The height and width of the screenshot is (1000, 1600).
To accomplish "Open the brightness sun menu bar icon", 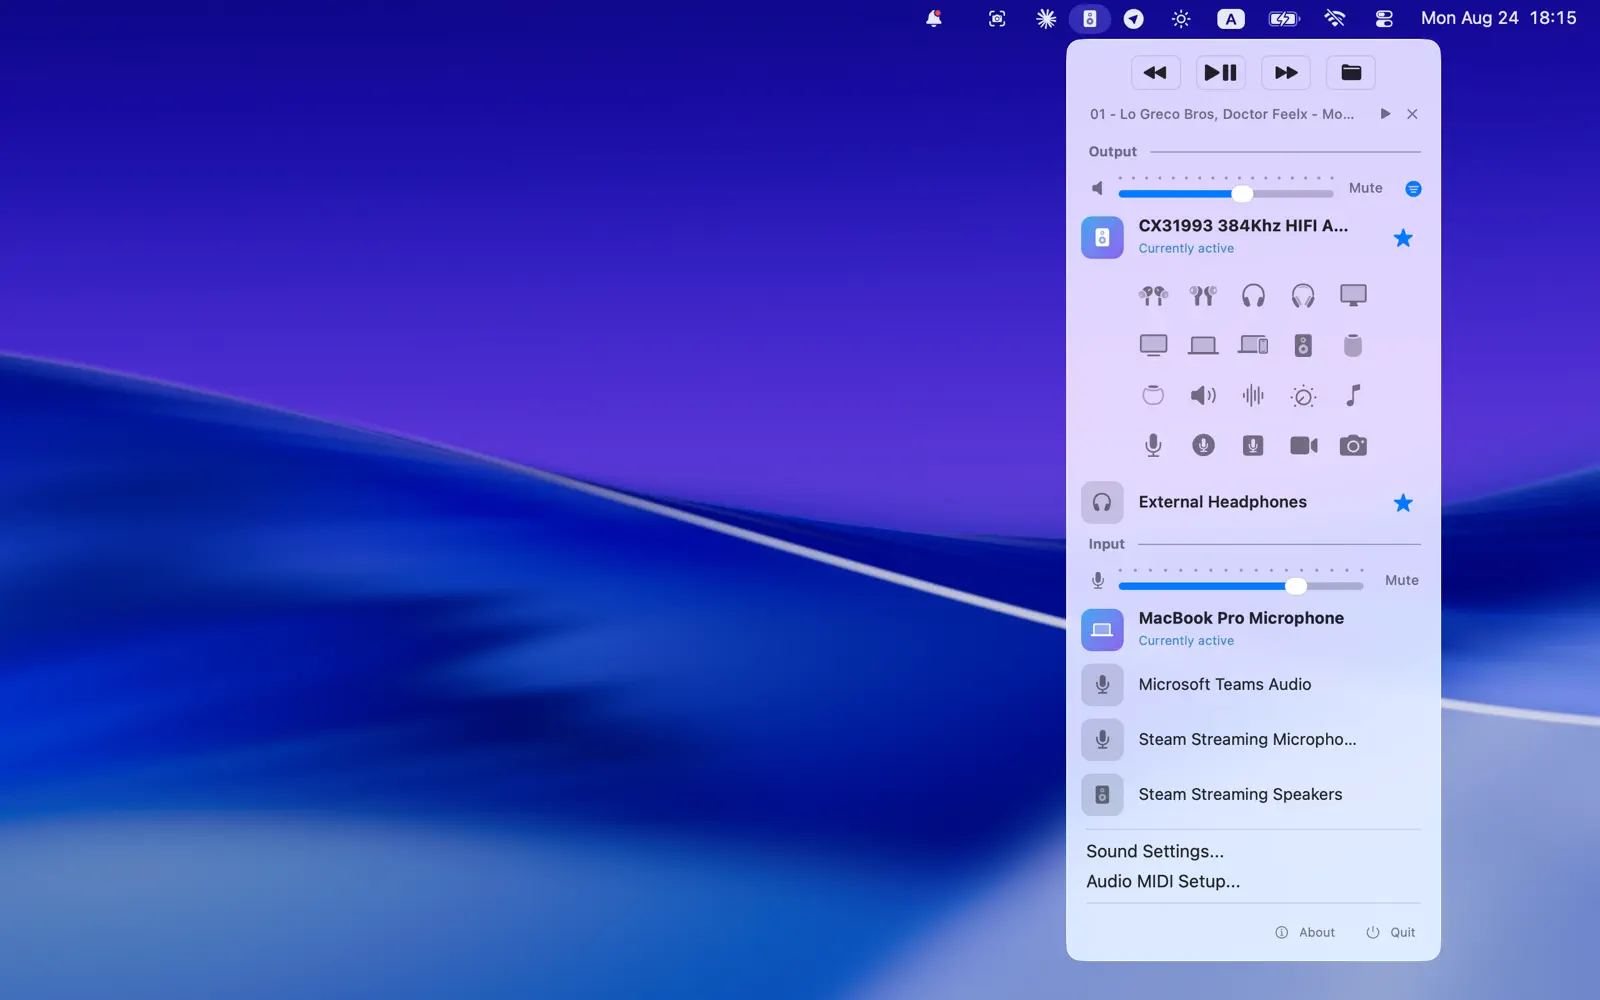I will pyautogui.click(x=1181, y=18).
